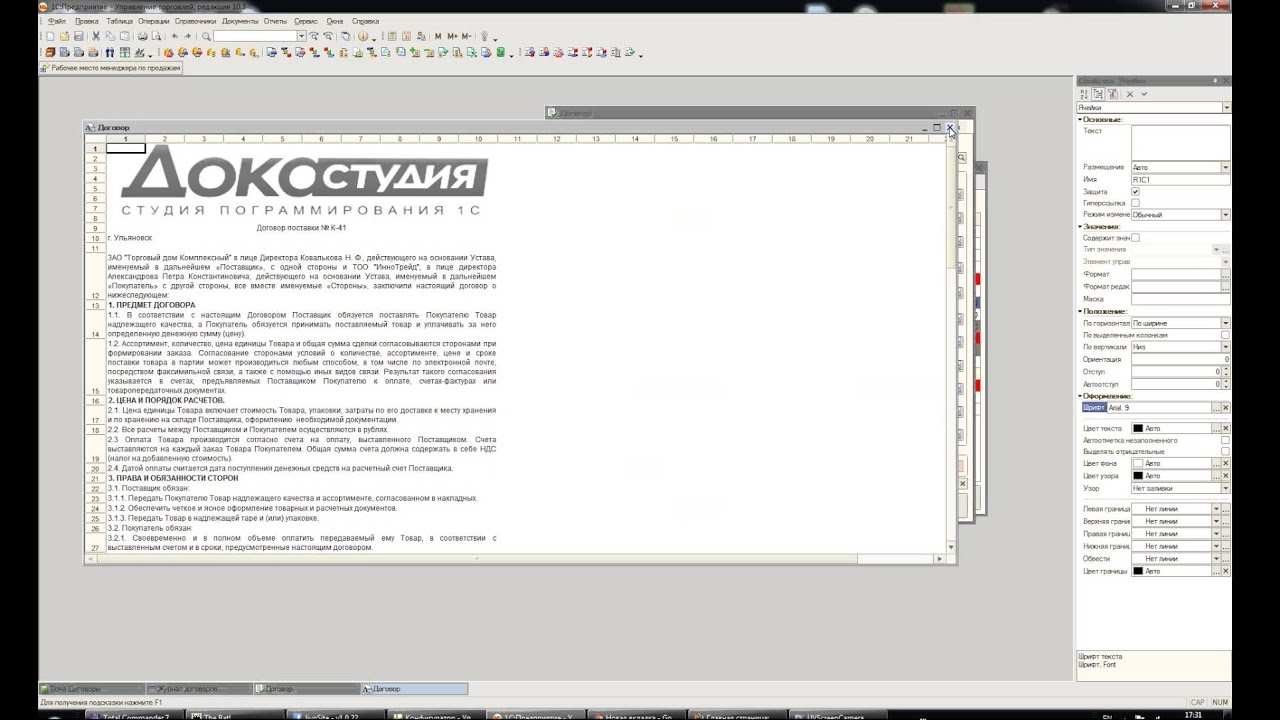Image resolution: width=1280 pixels, height=720 pixels.
Task: Click the Текст property text area
Action: (1181, 142)
